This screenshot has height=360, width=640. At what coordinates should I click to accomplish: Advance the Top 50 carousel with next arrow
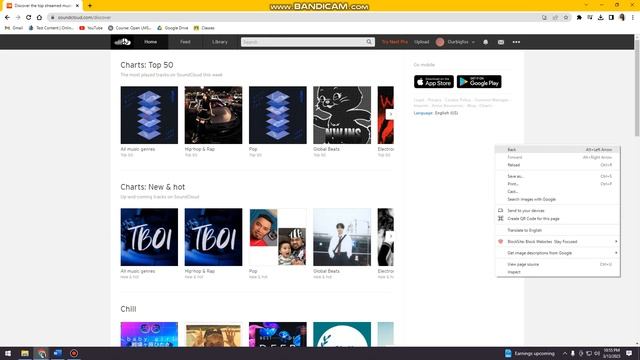tap(390, 114)
